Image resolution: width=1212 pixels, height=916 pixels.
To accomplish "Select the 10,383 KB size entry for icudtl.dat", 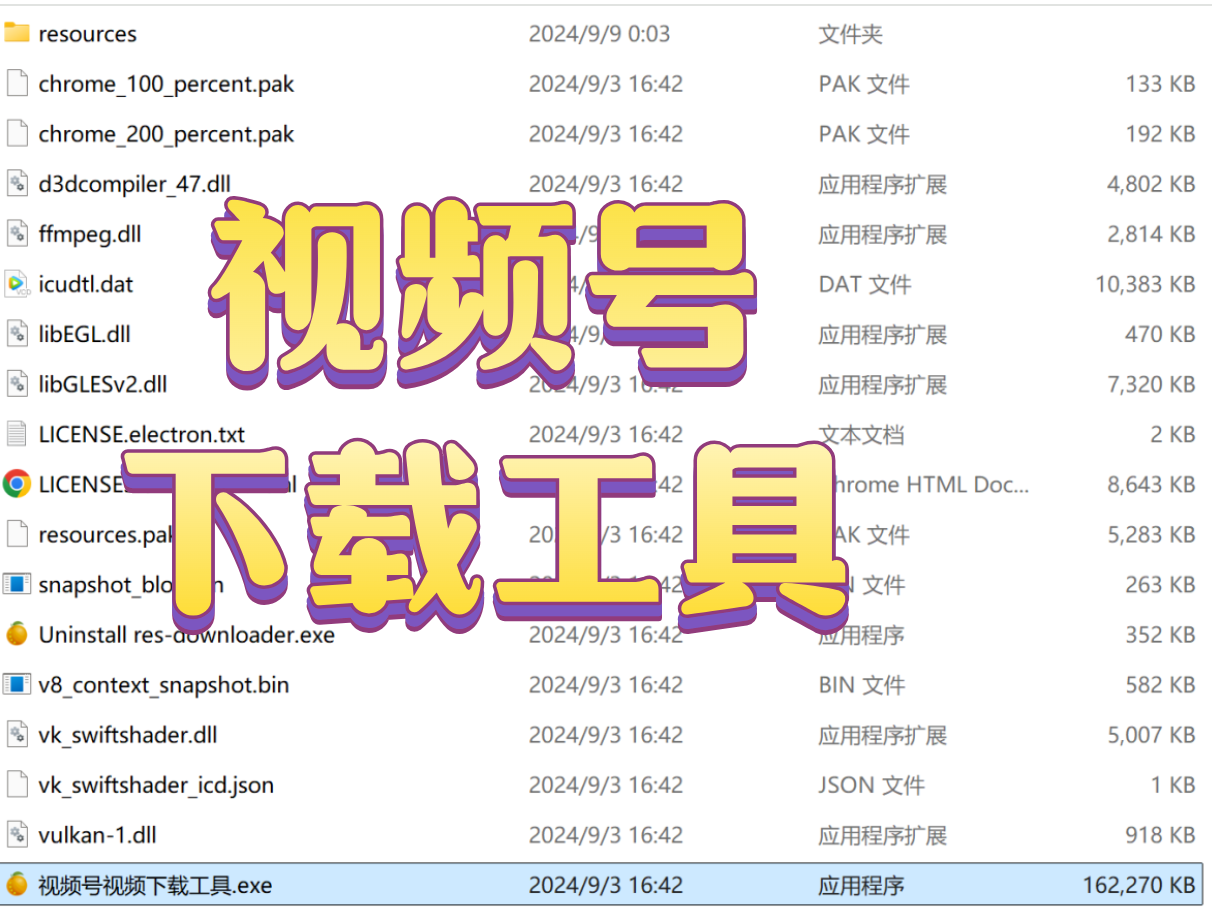I will 1145,284.
